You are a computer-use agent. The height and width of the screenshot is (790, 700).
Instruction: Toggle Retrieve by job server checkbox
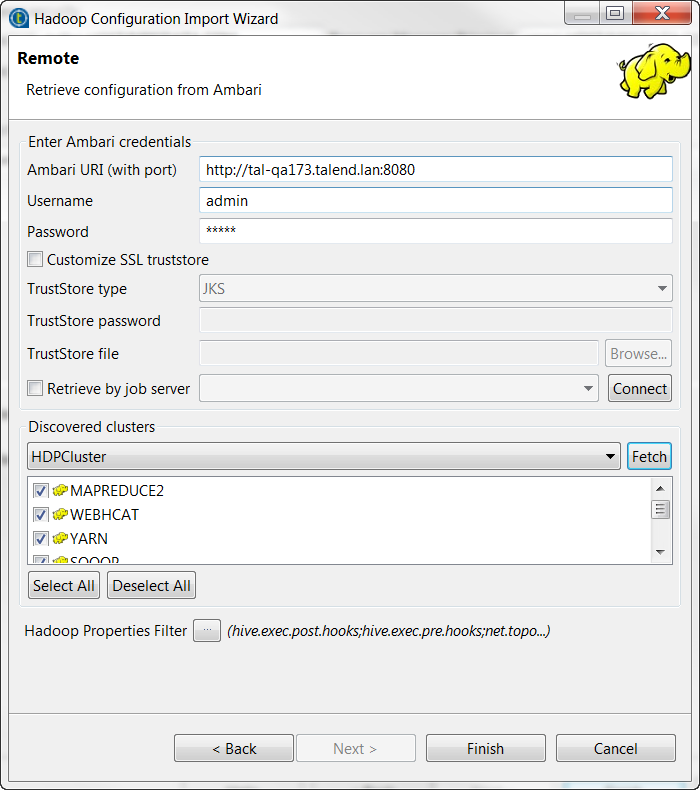click(x=35, y=388)
